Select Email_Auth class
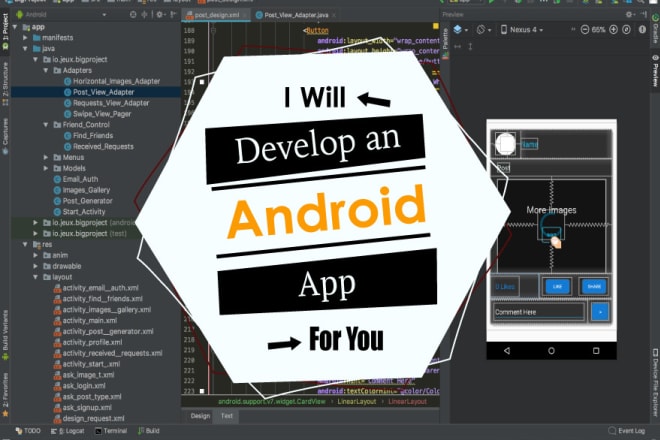Screen dimensions: 660x440 (x=76, y=179)
